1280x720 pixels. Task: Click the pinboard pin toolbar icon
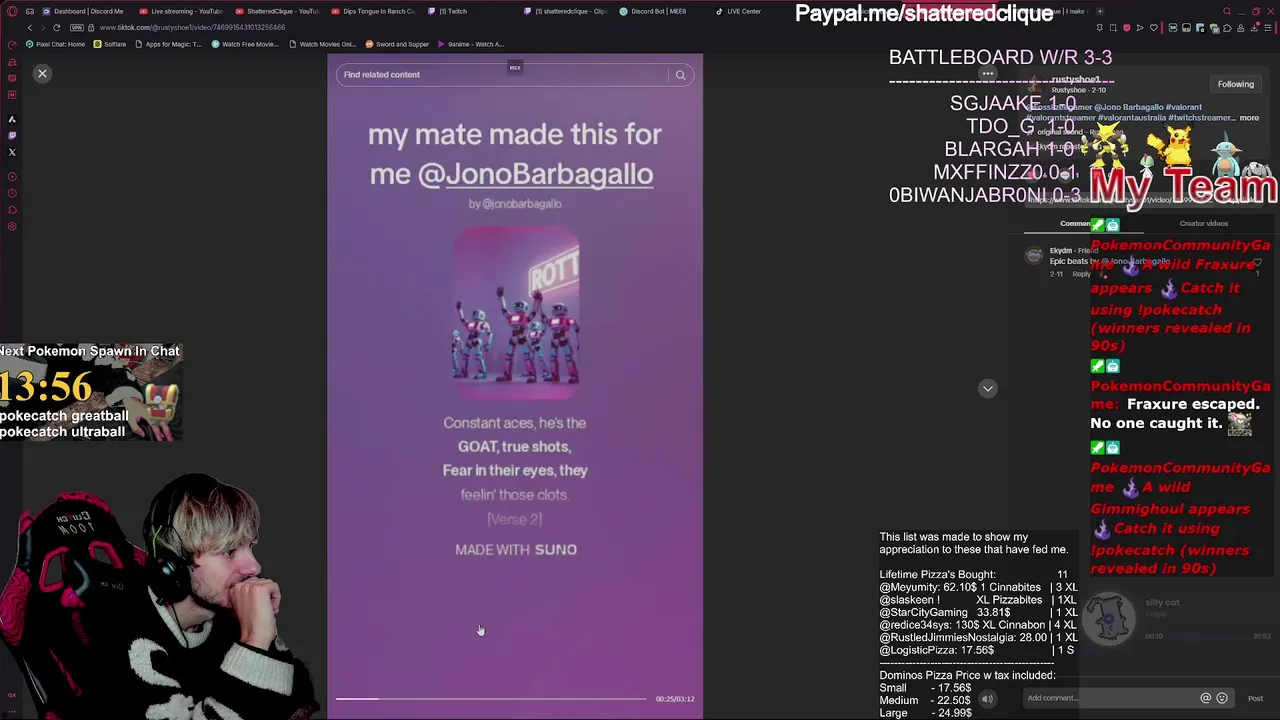point(1100,28)
